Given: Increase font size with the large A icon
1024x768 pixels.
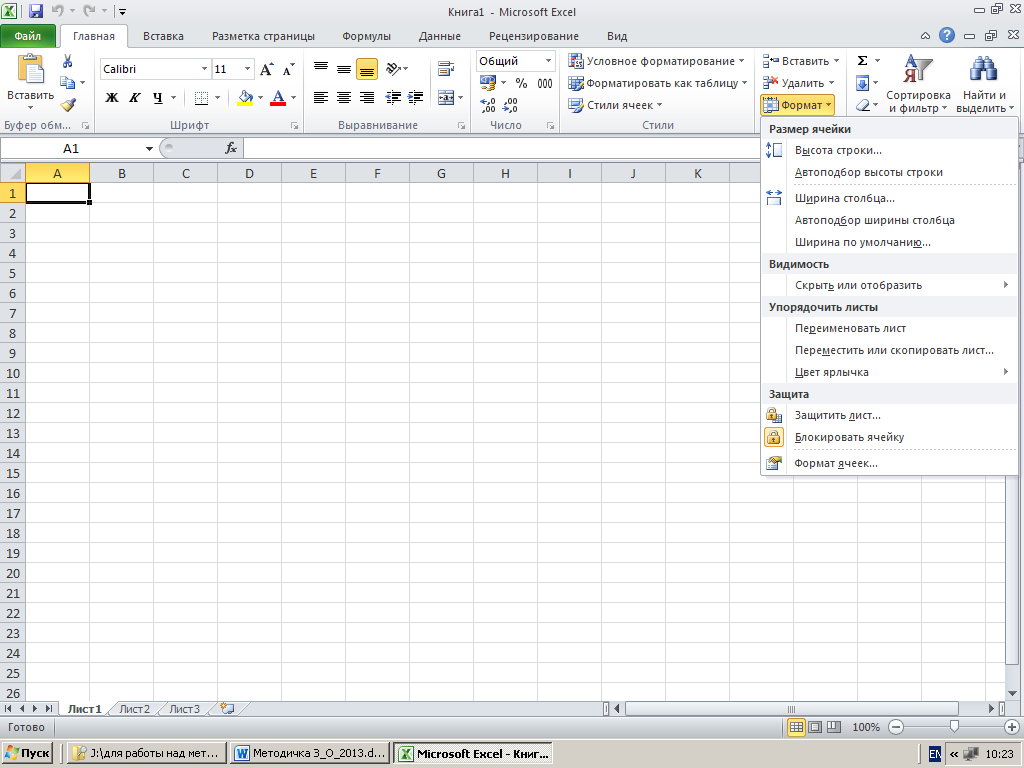Looking at the screenshot, I should point(266,69).
